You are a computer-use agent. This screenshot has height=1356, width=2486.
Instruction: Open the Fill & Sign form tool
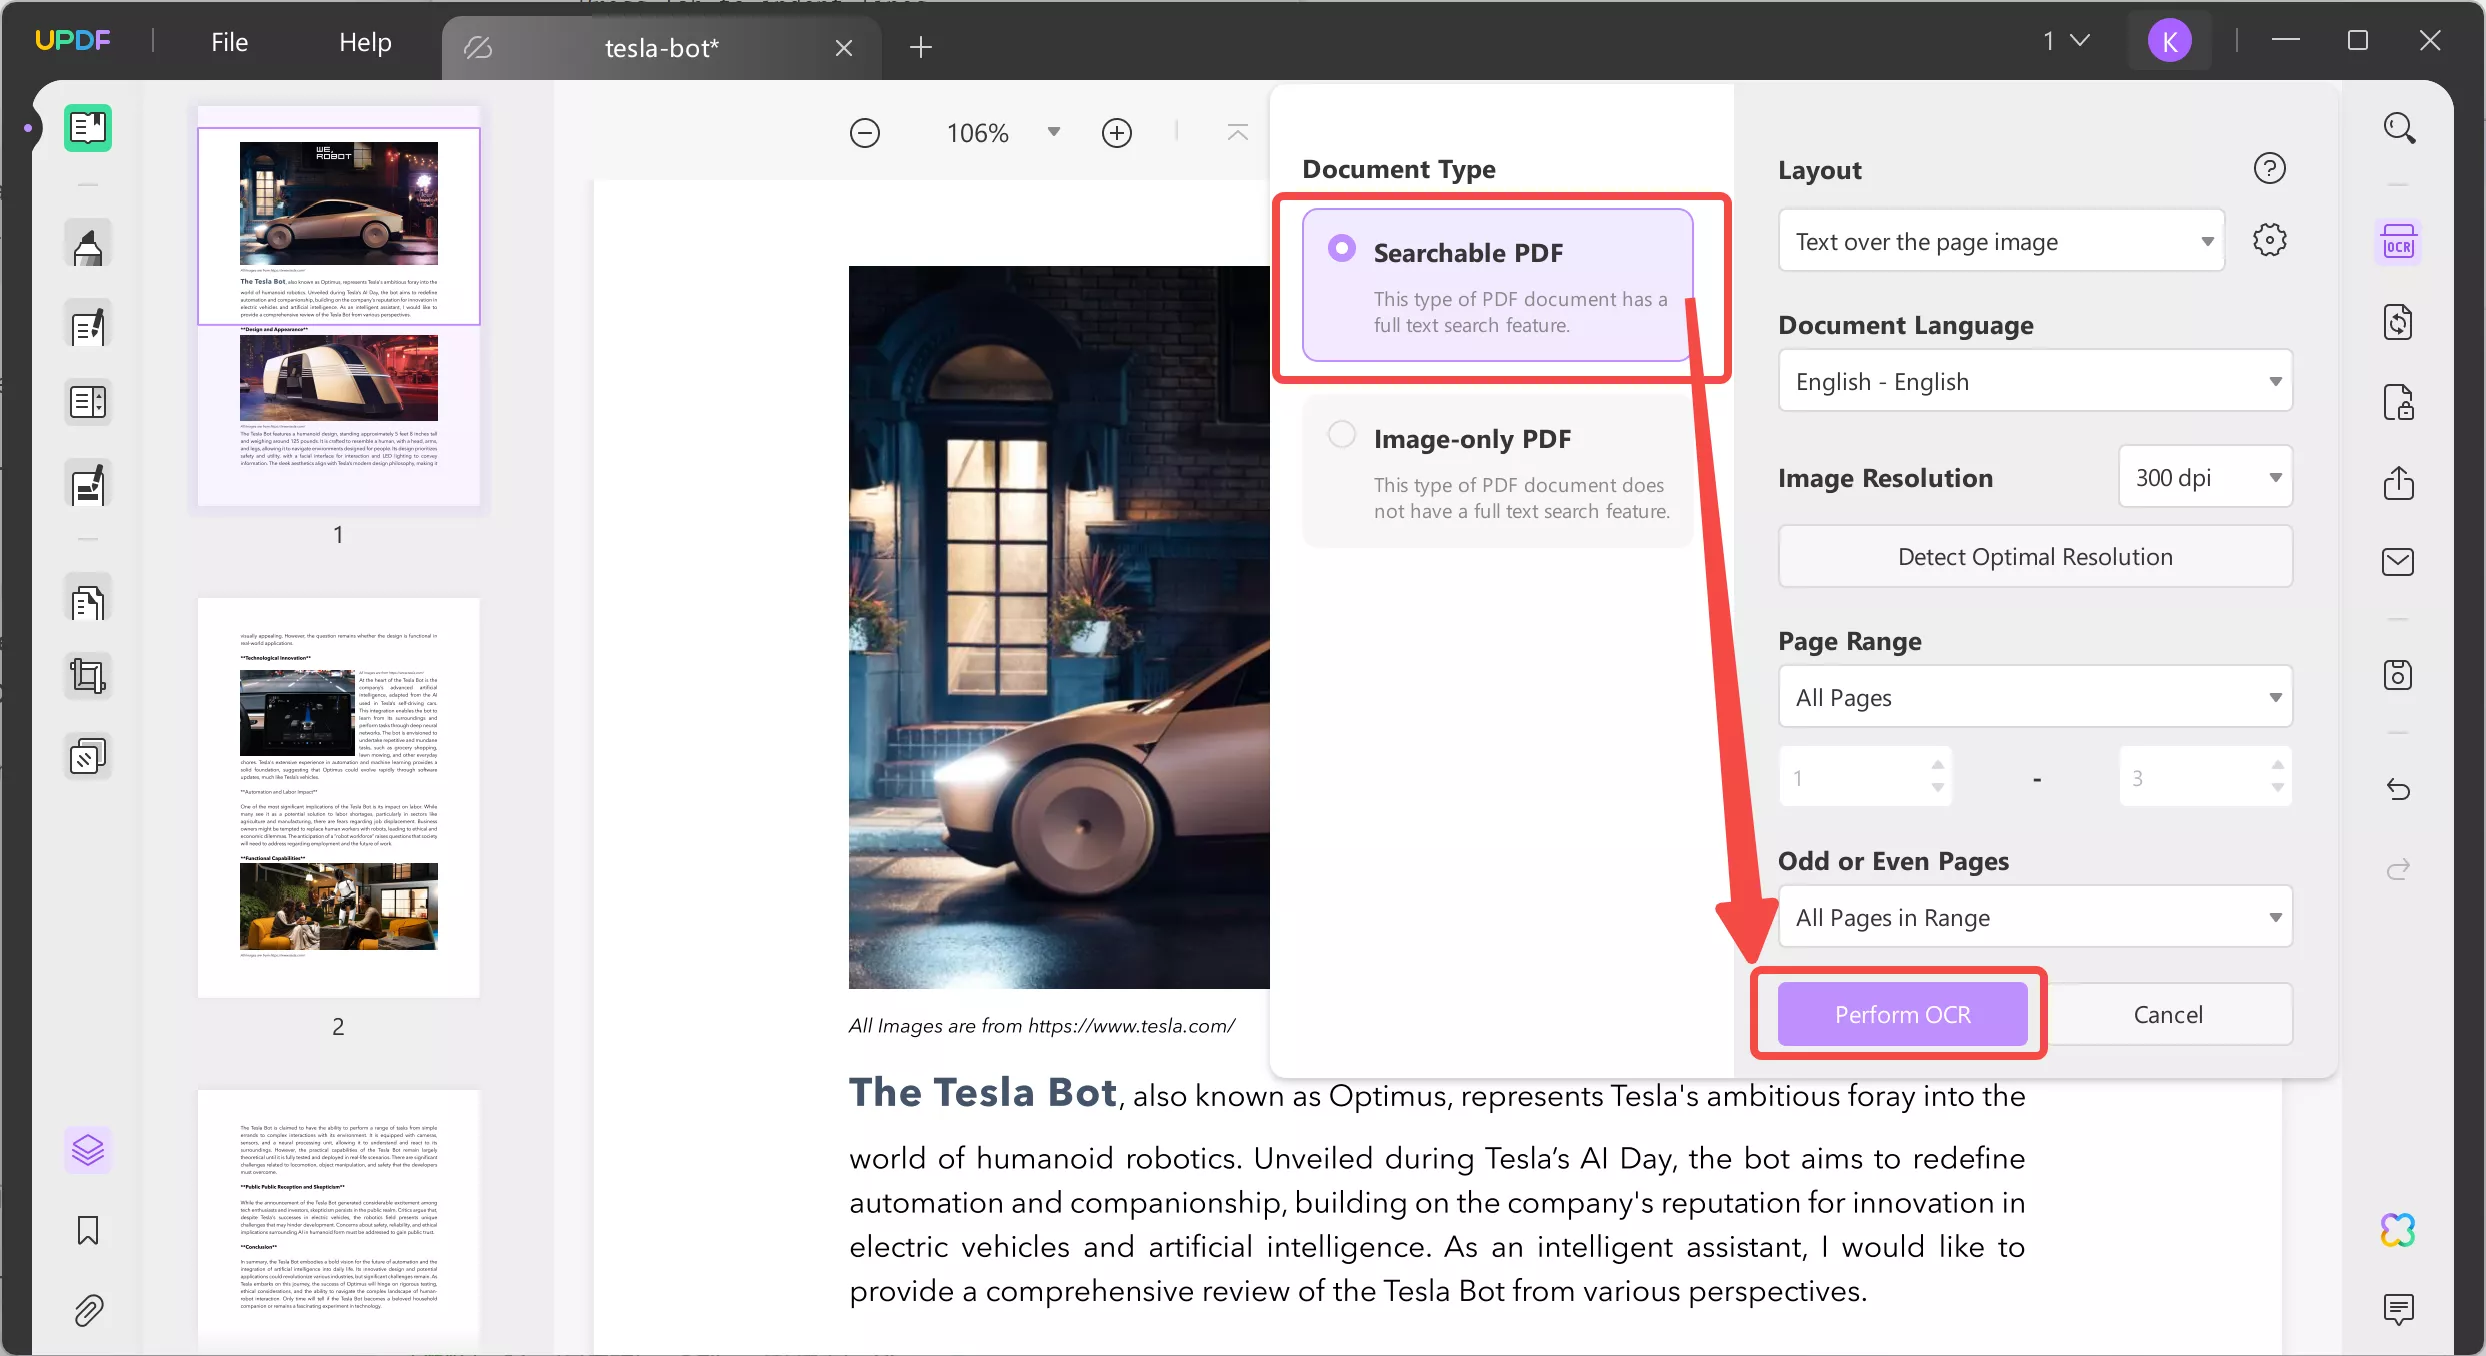coord(88,484)
